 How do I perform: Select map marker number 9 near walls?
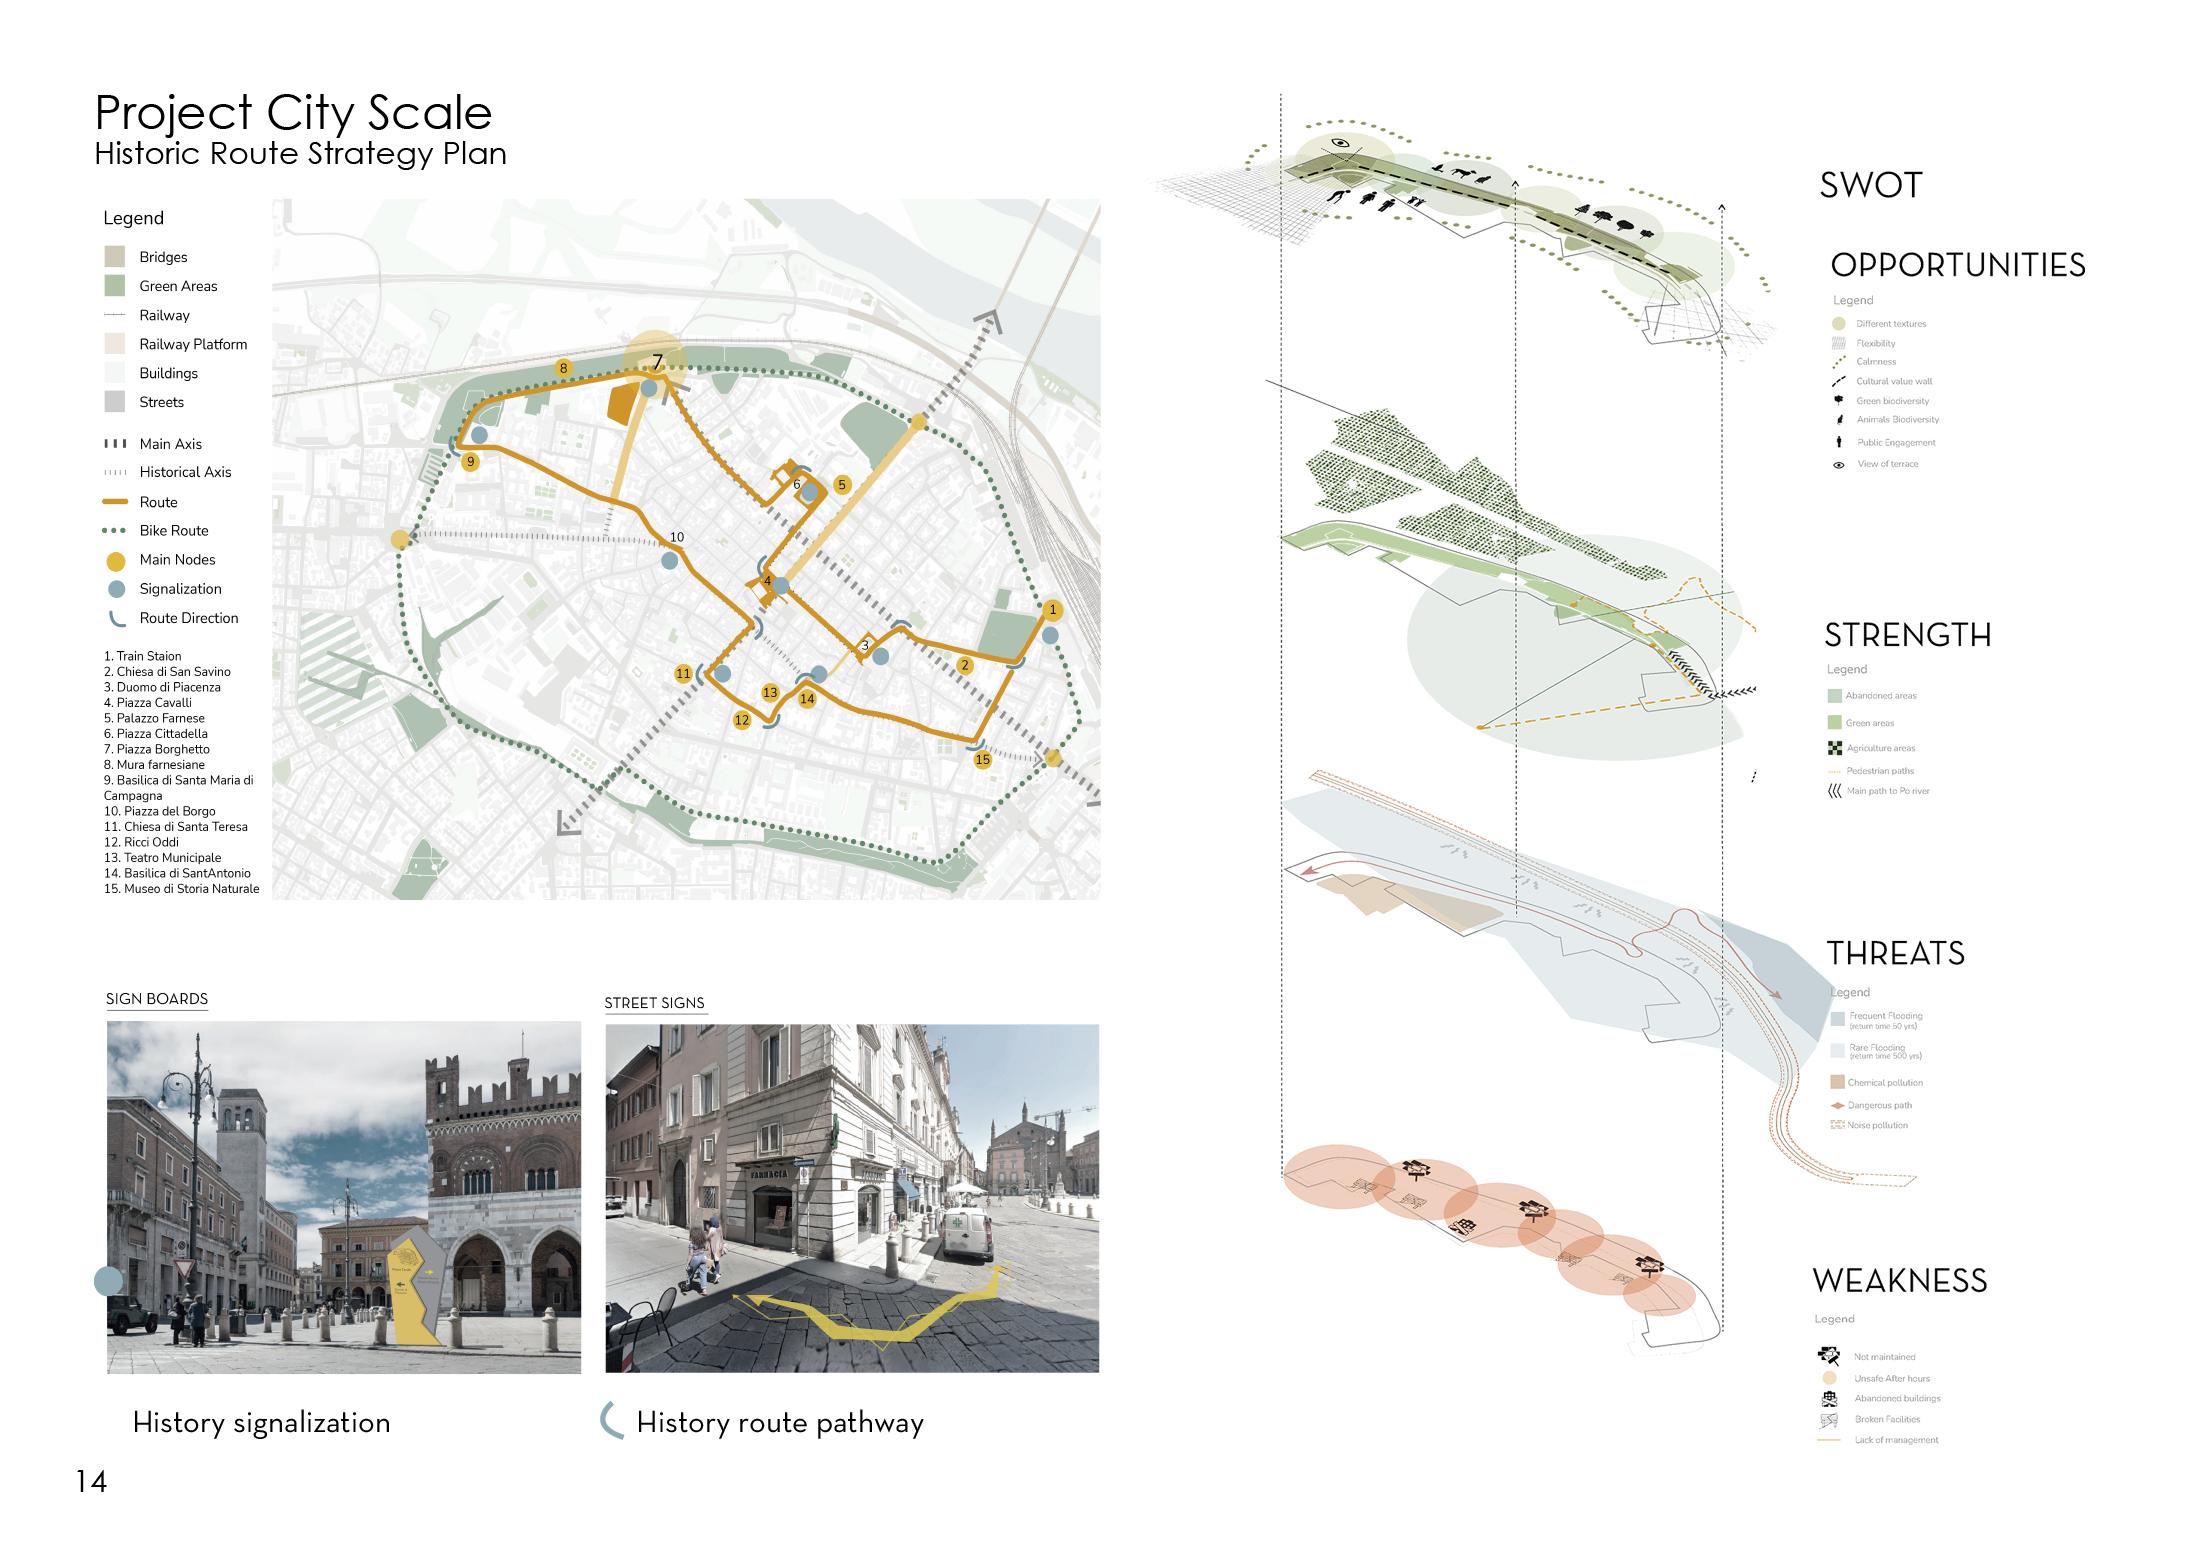click(x=470, y=462)
